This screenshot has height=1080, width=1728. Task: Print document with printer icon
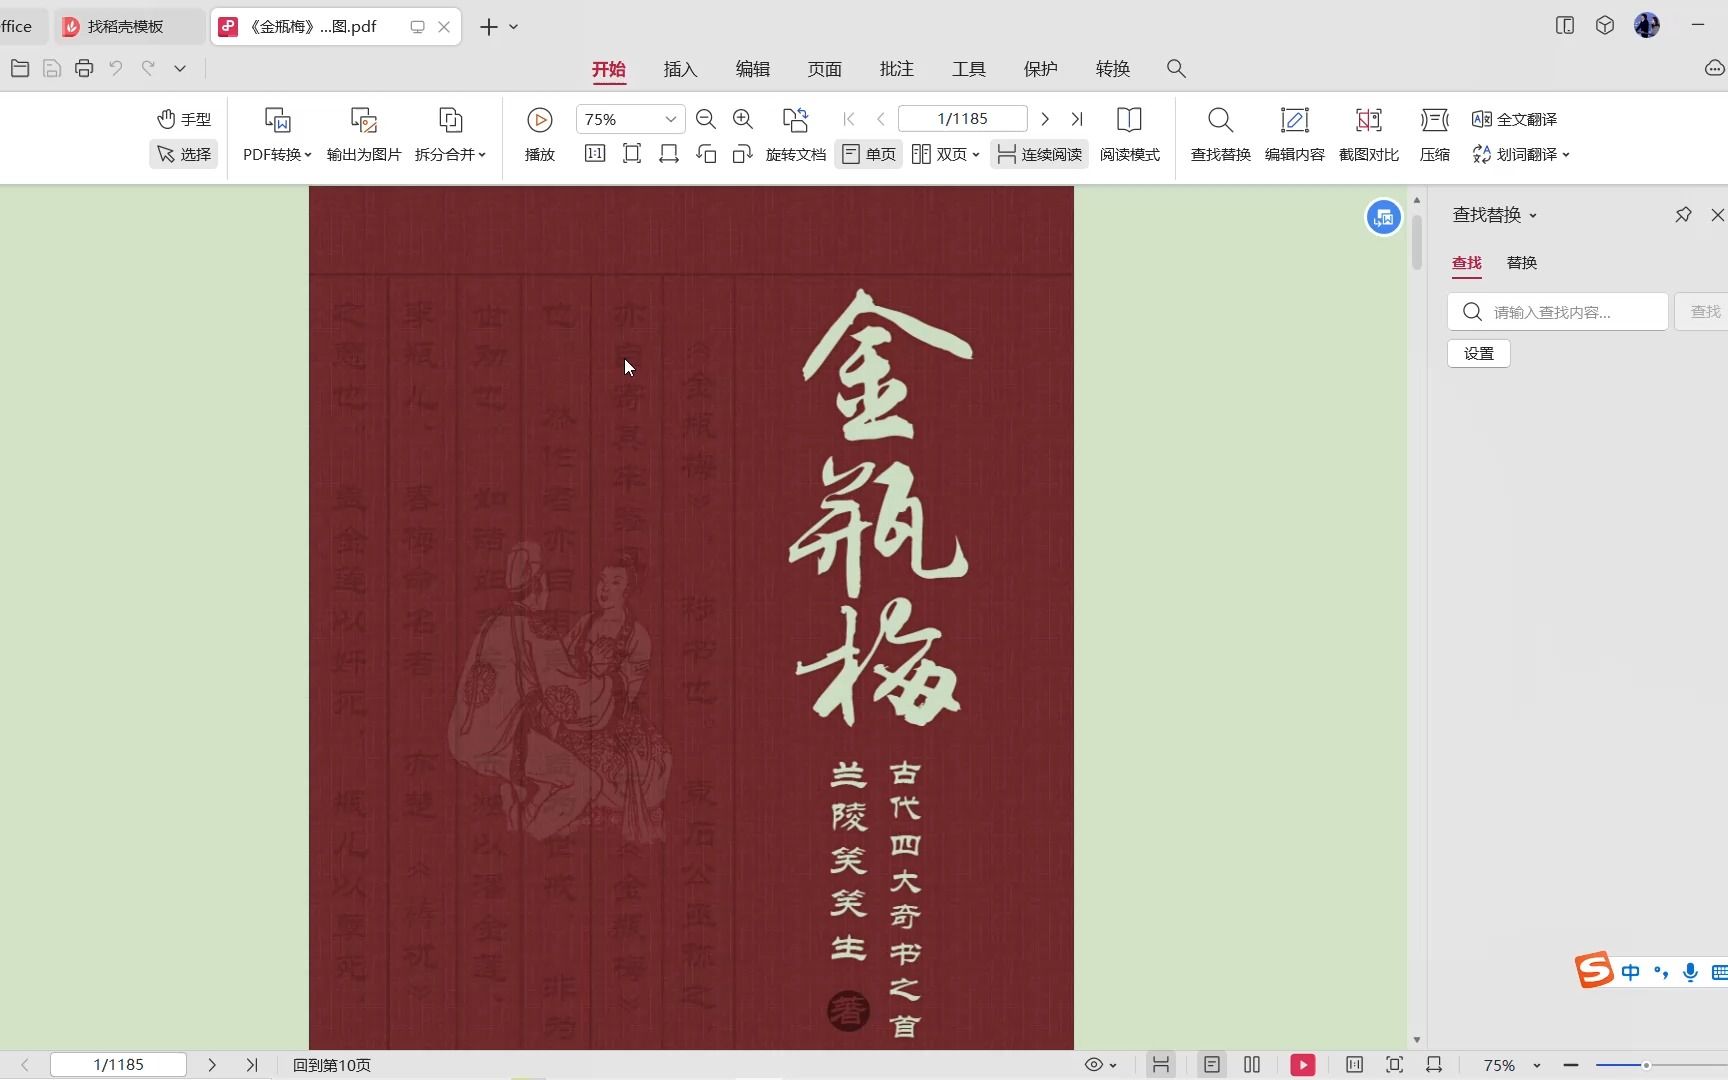pyautogui.click(x=84, y=68)
